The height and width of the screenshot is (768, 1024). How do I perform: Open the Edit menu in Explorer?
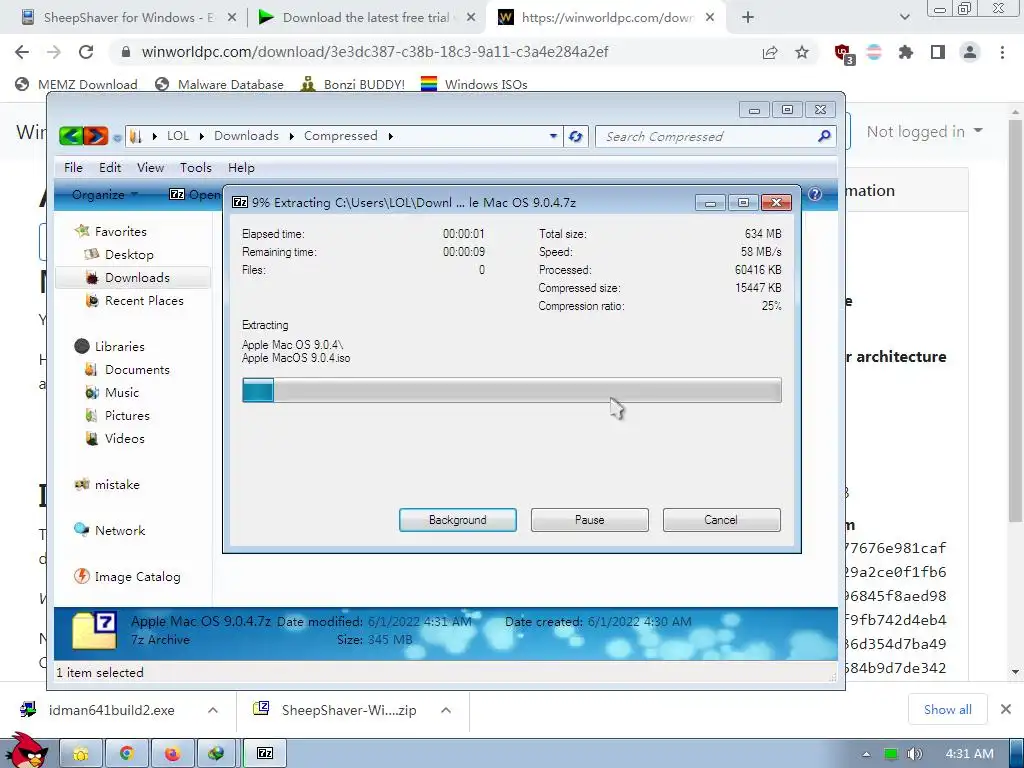110,168
